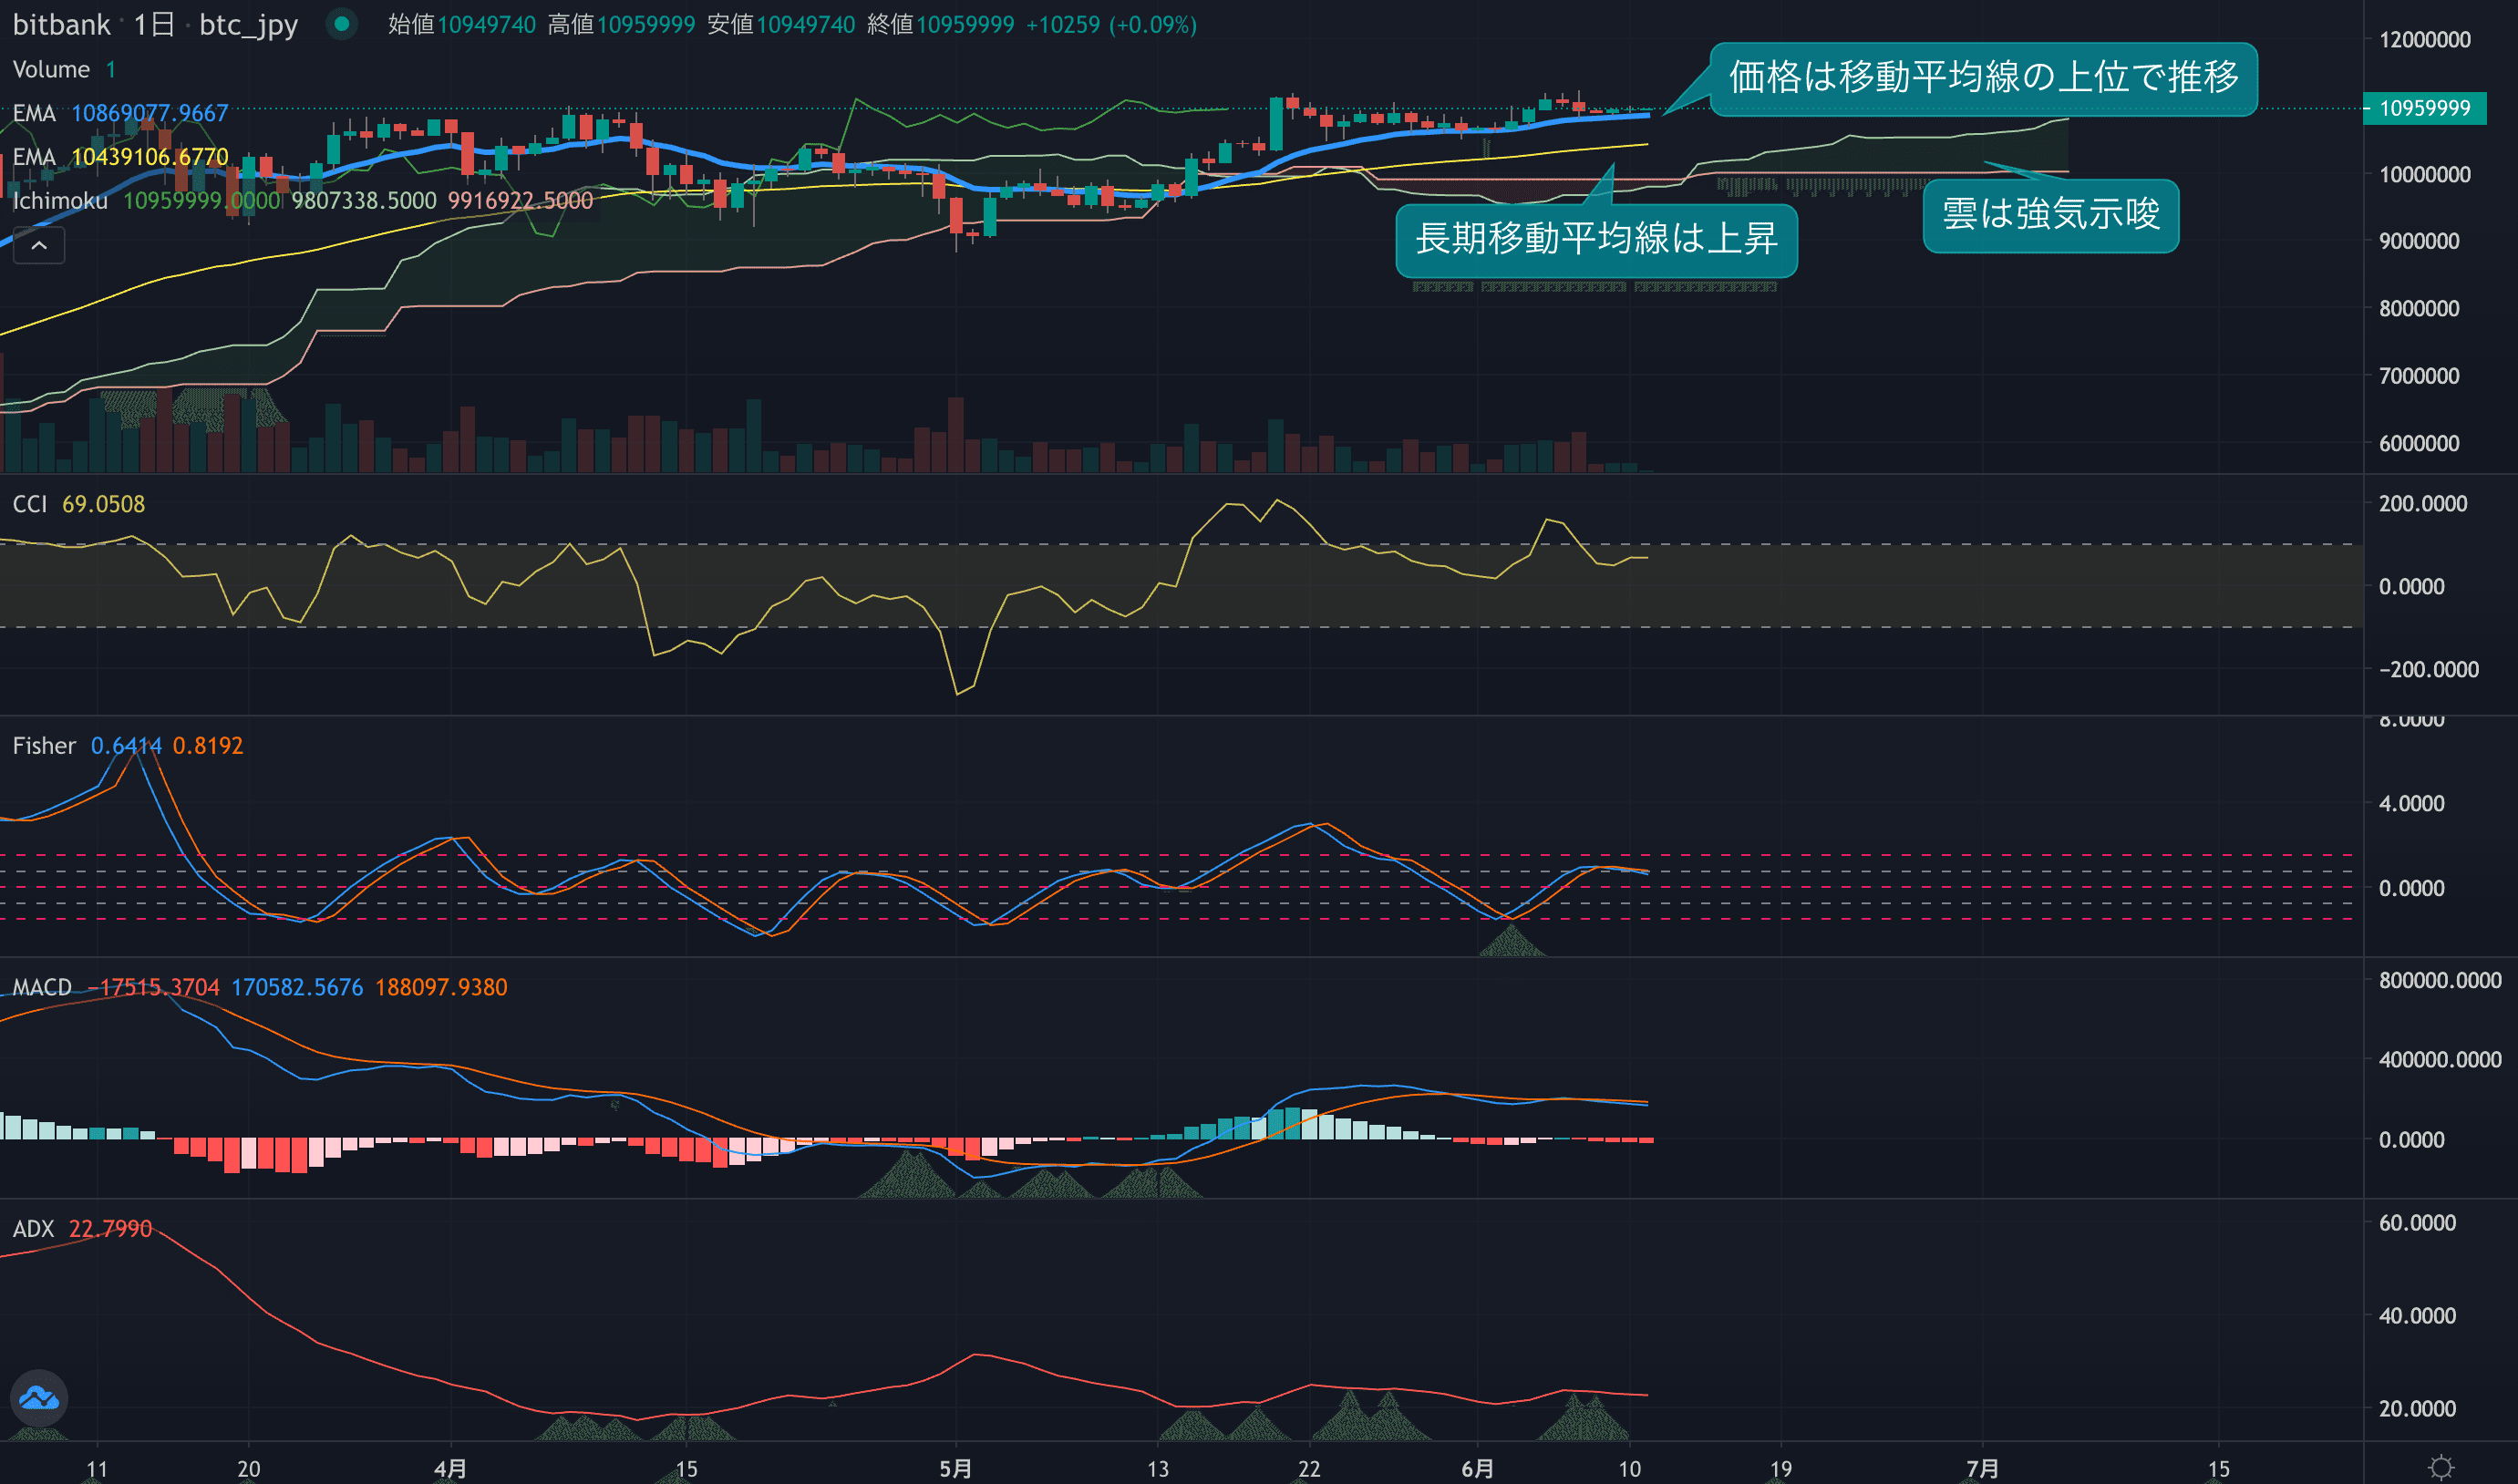2518x1484 pixels.
Task: Collapse the indicator legend with the chevron button
Action: [39, 245]
